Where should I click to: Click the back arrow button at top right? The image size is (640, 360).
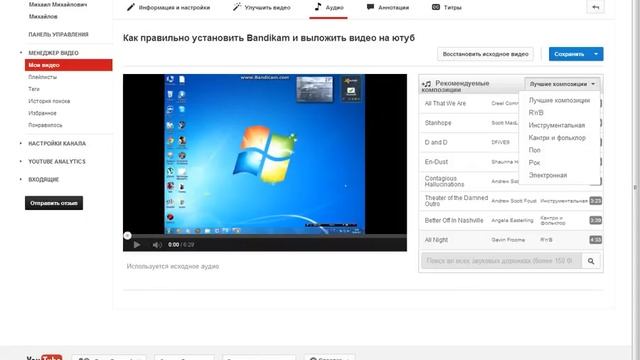coord(596,7)
